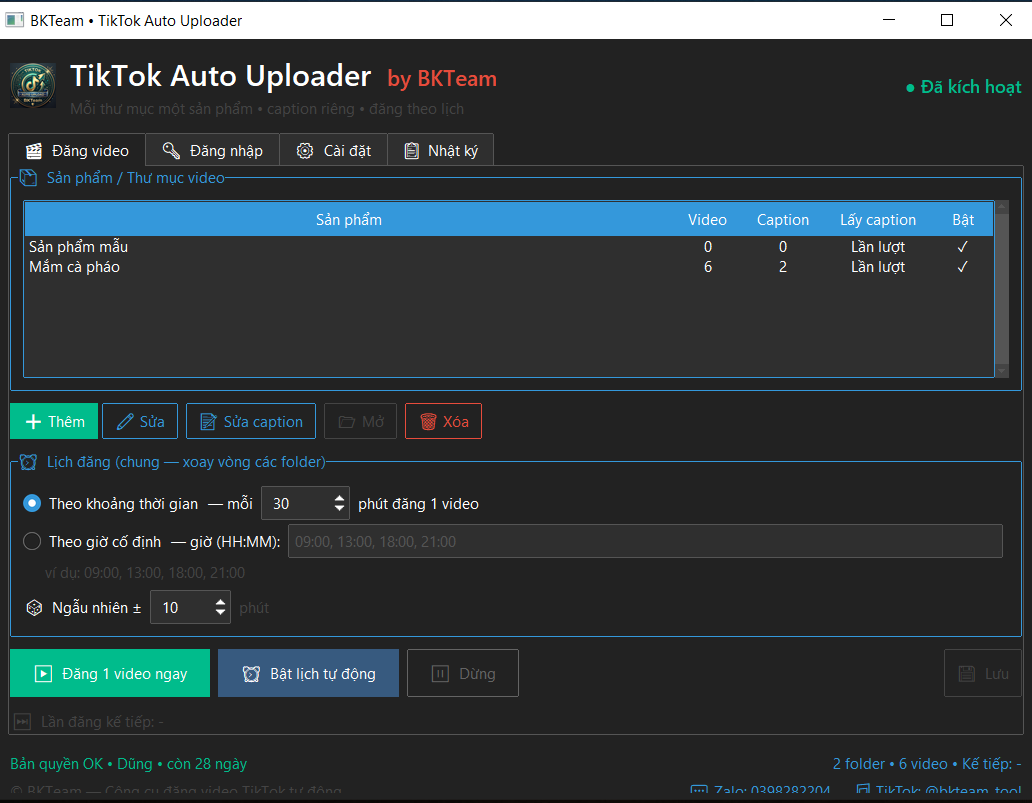Click the product list vertical scrollbar

1002,287
